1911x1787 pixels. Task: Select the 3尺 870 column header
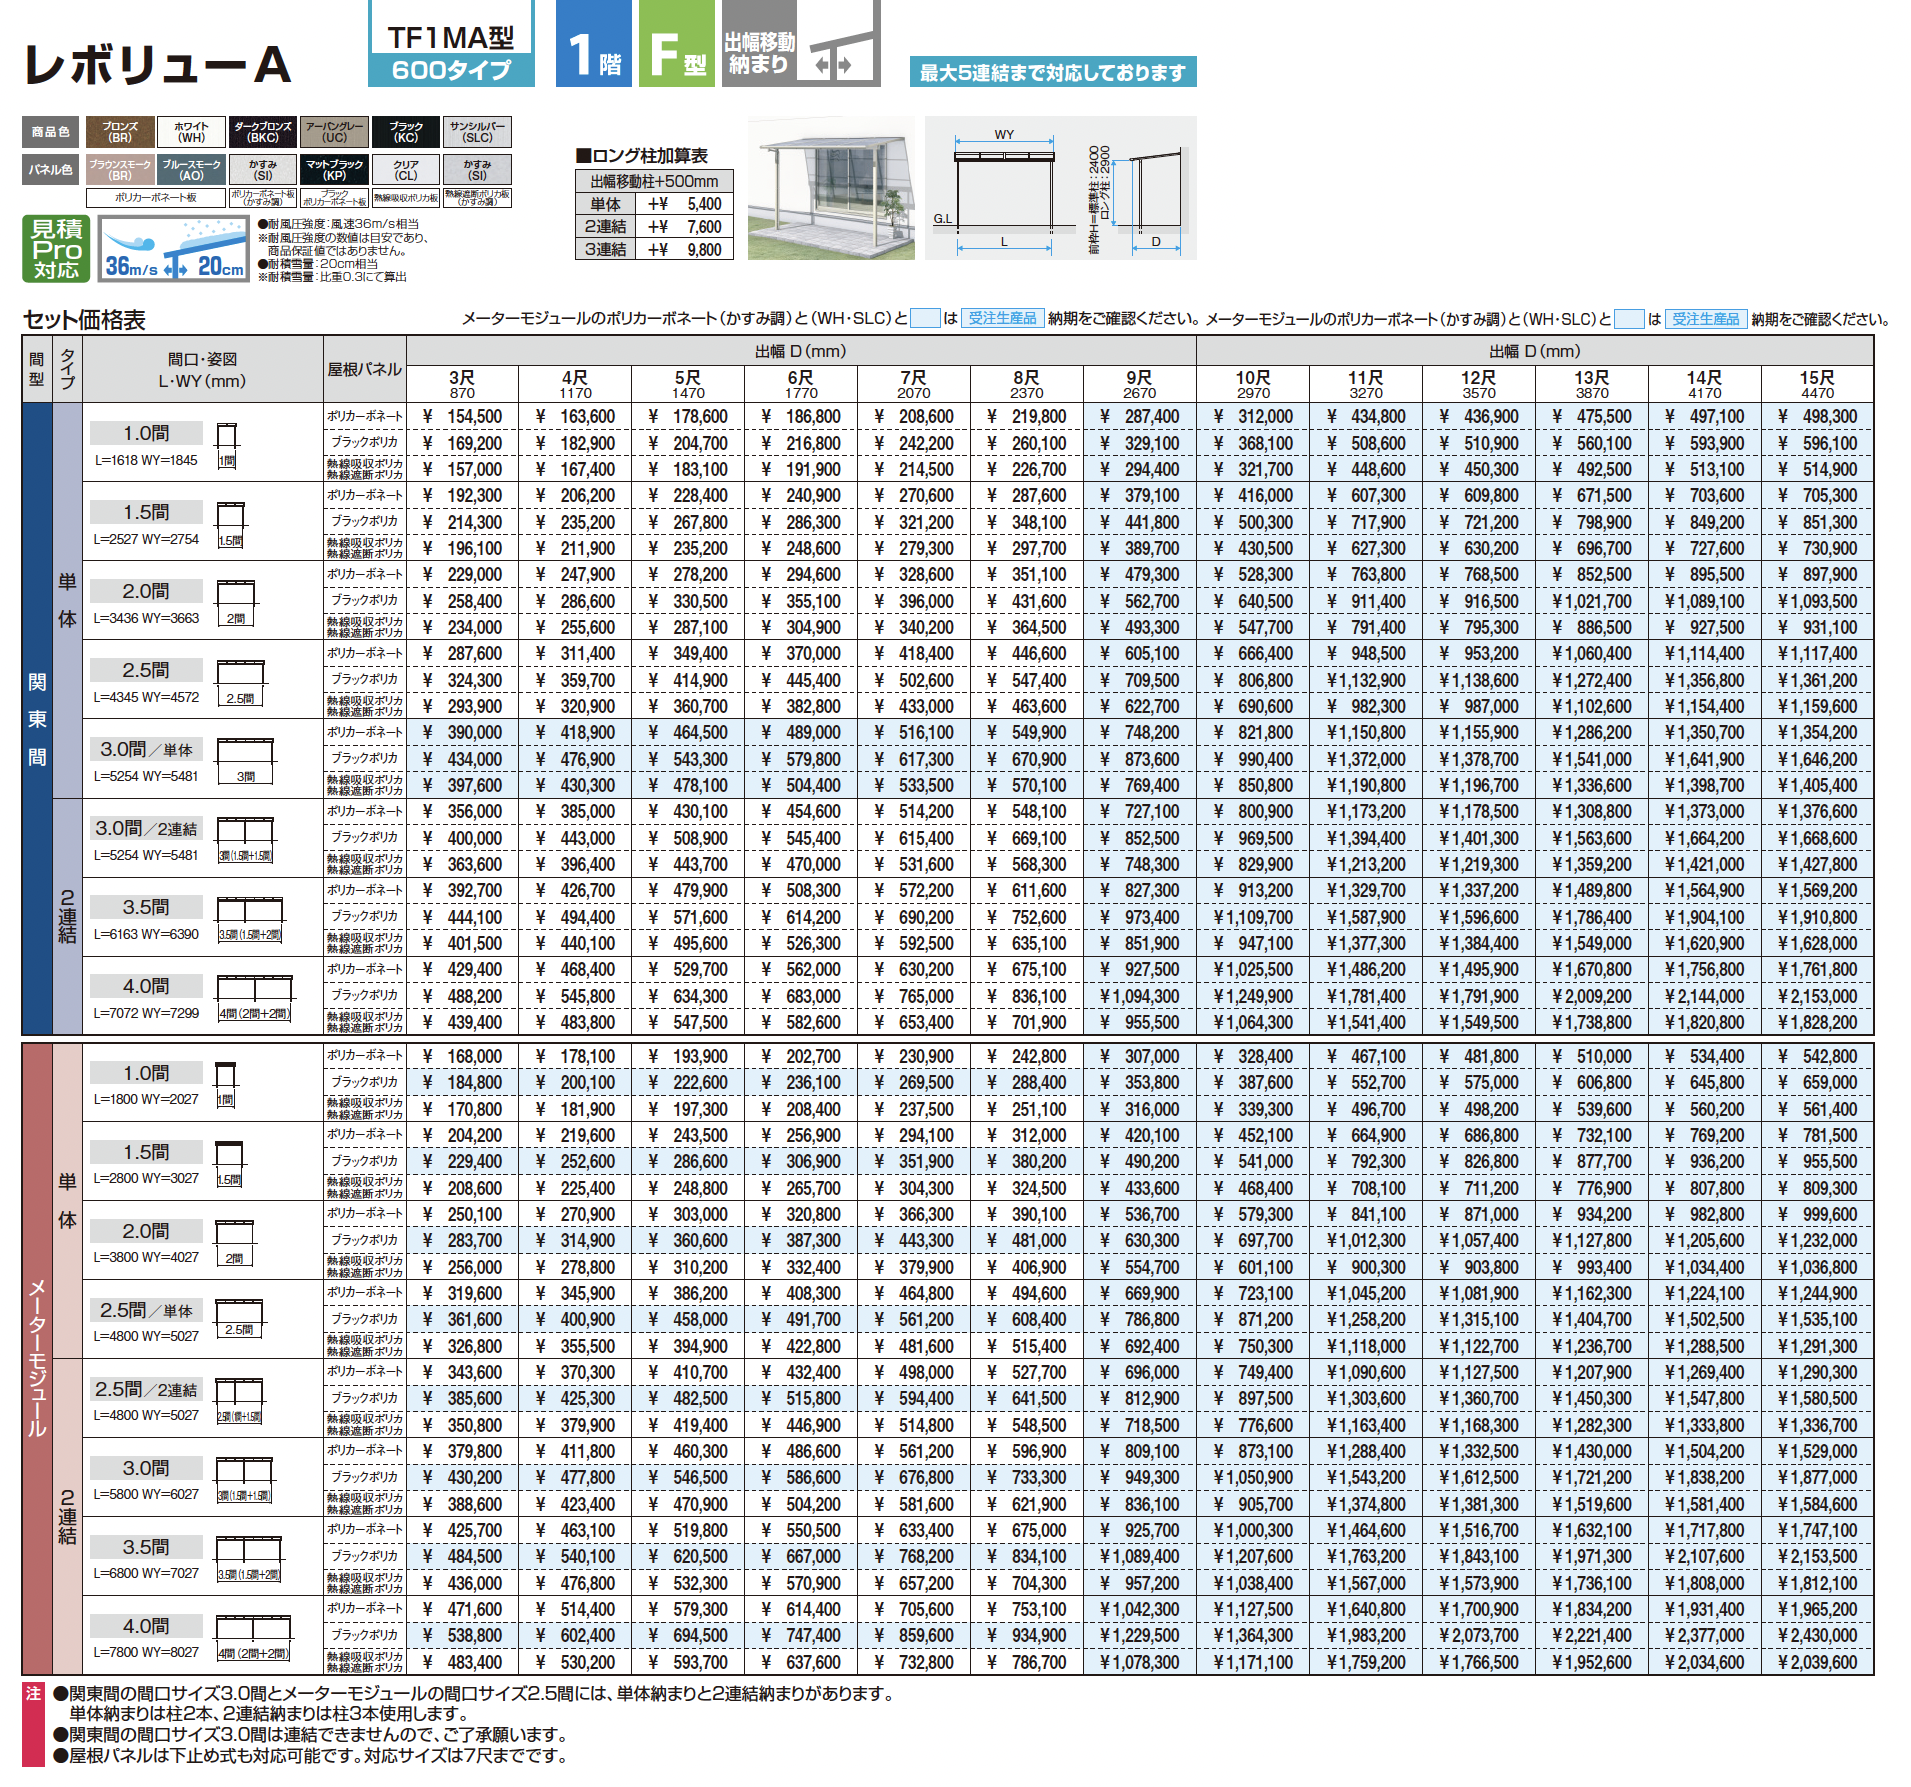click(x=462, y=384)
